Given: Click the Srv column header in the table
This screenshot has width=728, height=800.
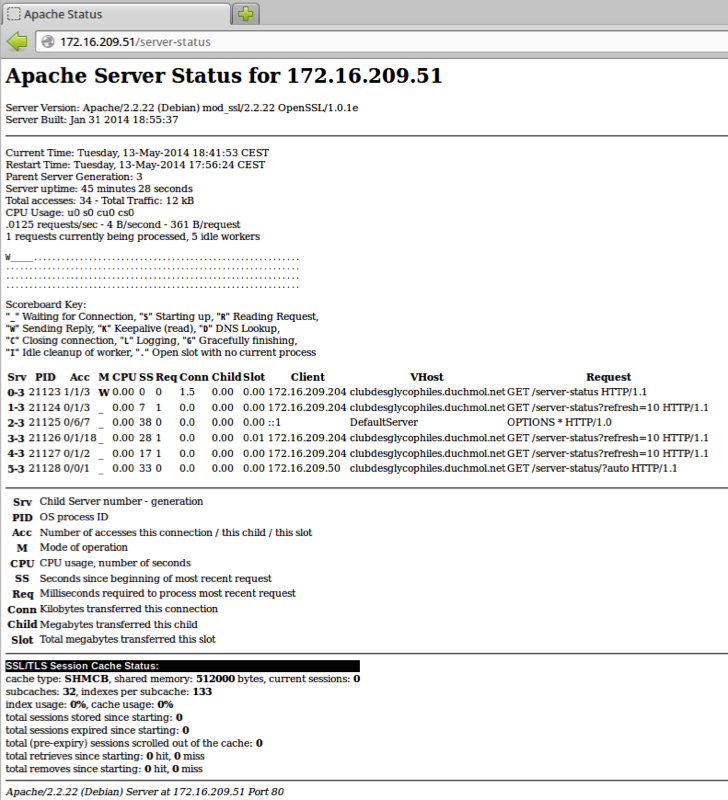Looking at the screenshot, I should [16, 377].
